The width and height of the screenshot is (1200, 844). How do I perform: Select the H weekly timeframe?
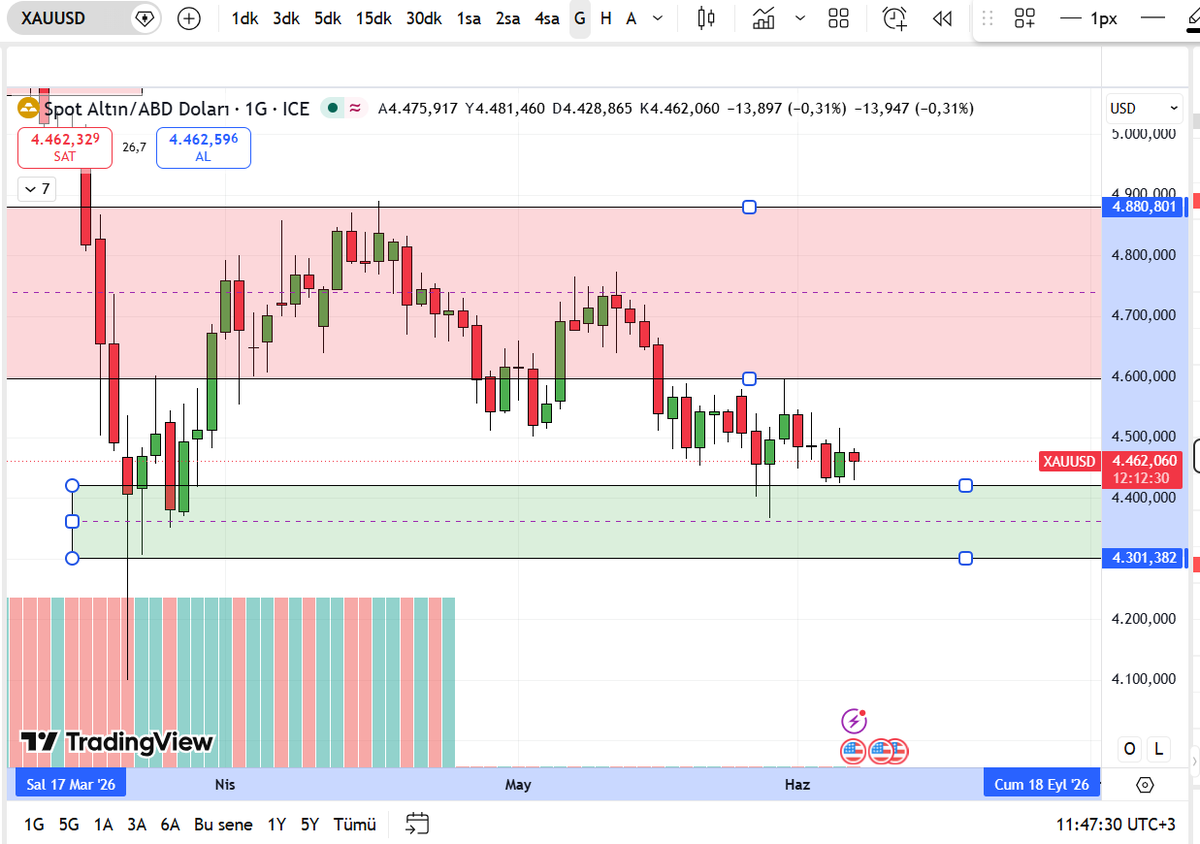606,18
